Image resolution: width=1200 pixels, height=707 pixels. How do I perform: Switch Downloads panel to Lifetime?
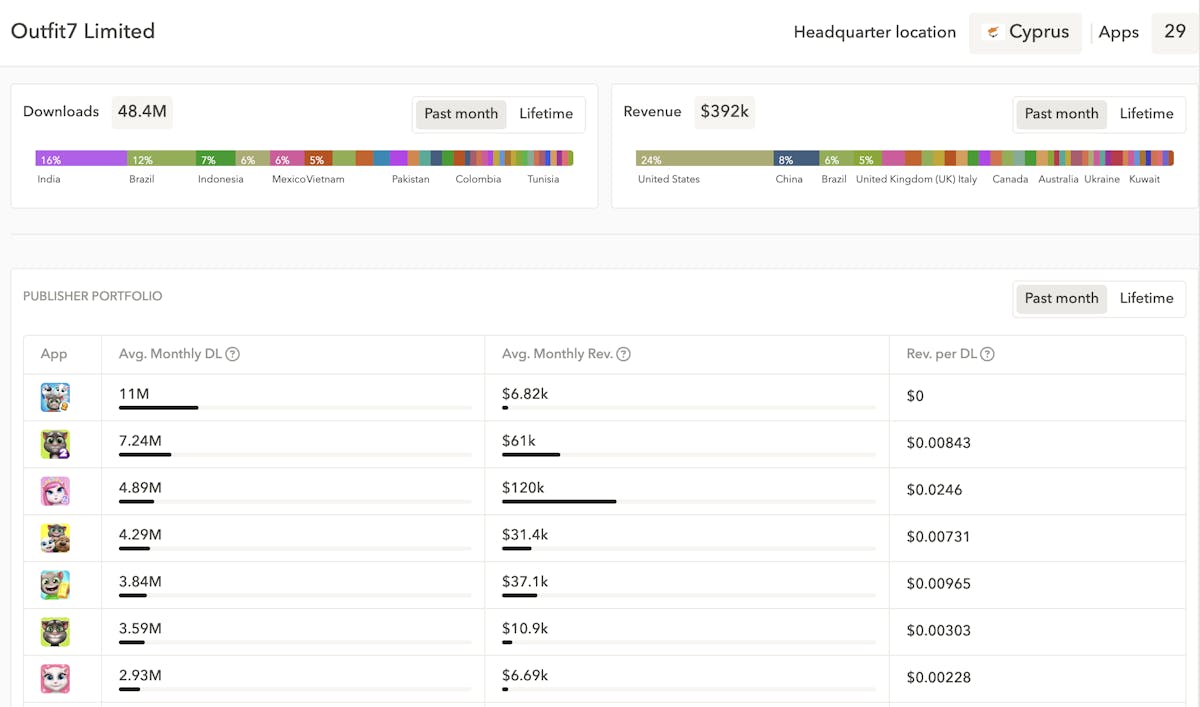point(546,114)
